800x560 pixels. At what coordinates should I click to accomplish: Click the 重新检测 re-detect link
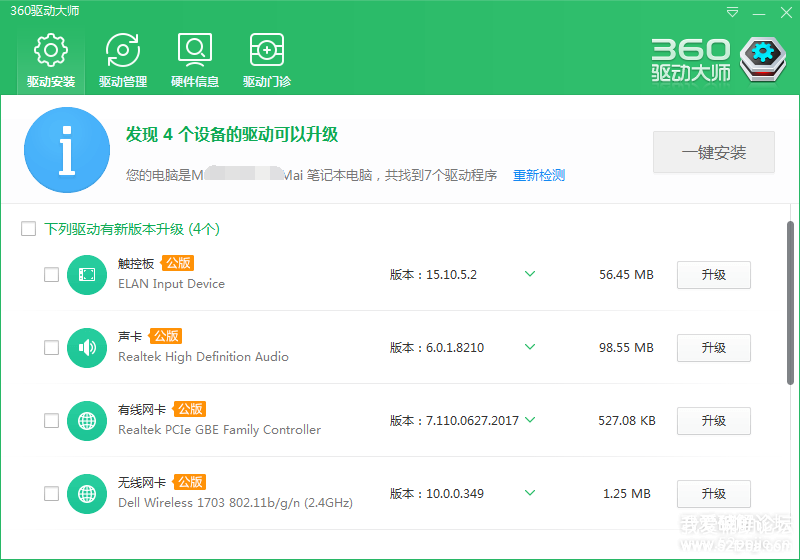(539, 175)
